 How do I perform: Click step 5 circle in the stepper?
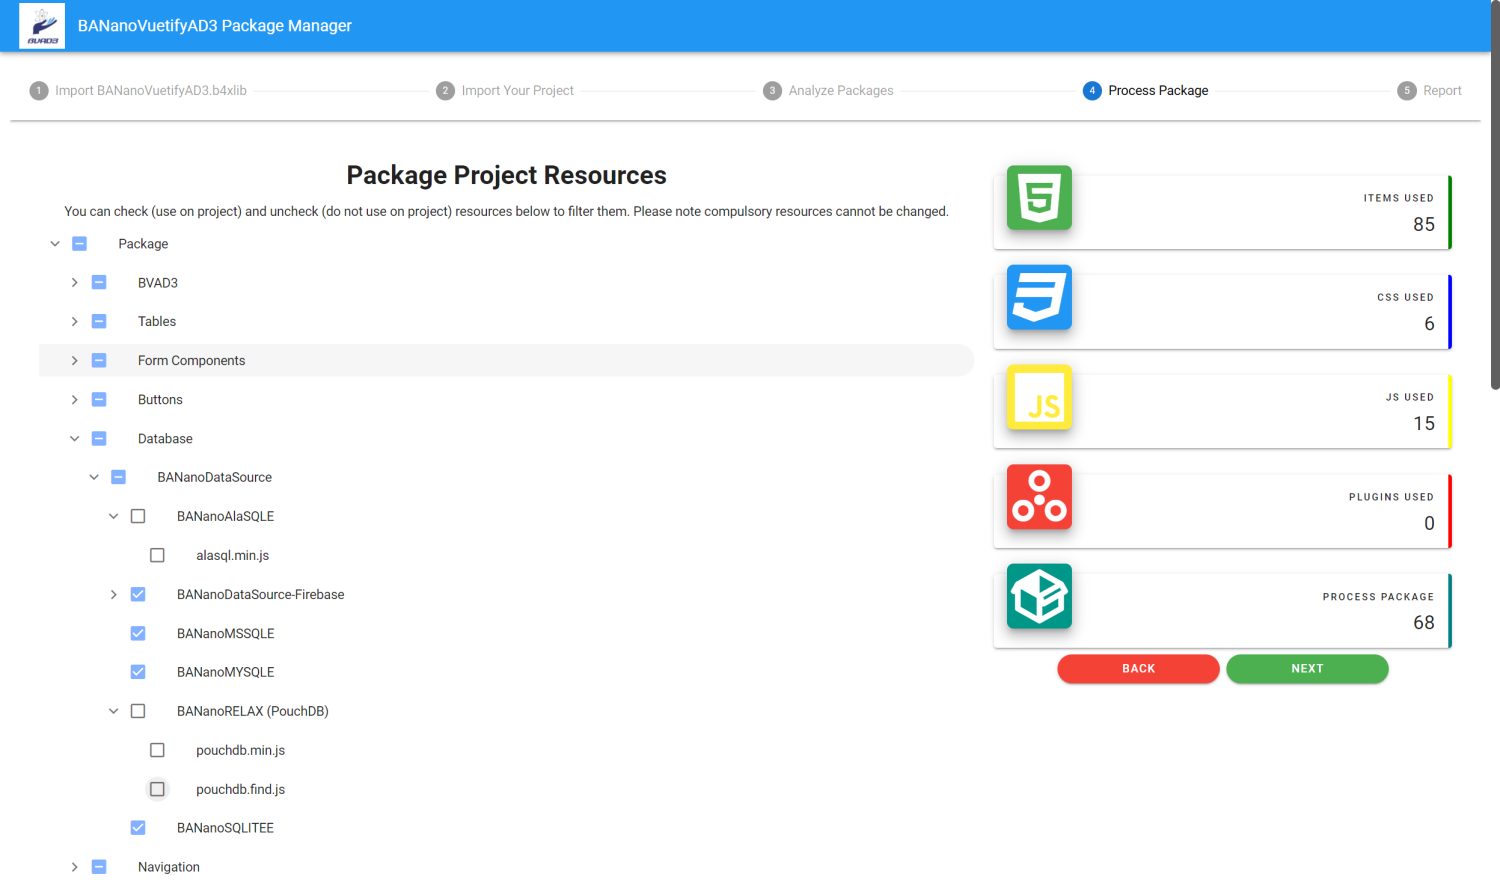coord(1407,91)
